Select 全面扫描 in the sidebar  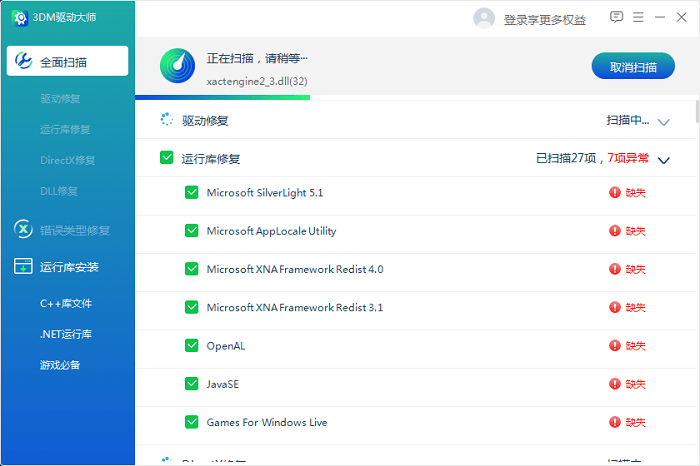pyautogui.click(x=67, y=61)
